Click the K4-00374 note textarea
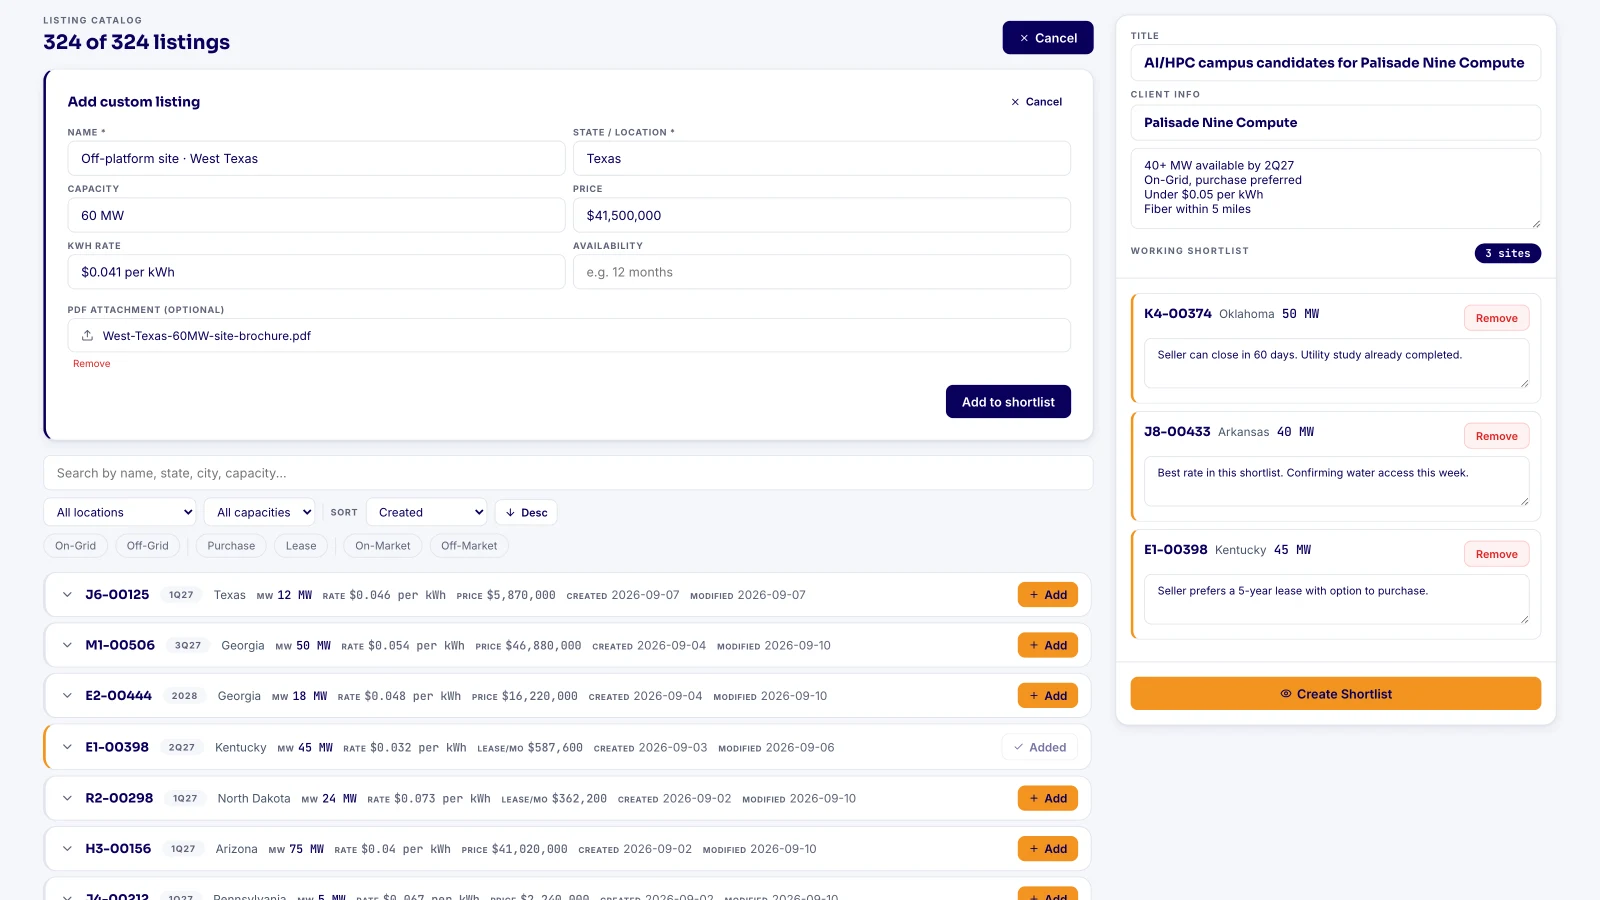The image size is (1600, 900). tap(1336, 363)
